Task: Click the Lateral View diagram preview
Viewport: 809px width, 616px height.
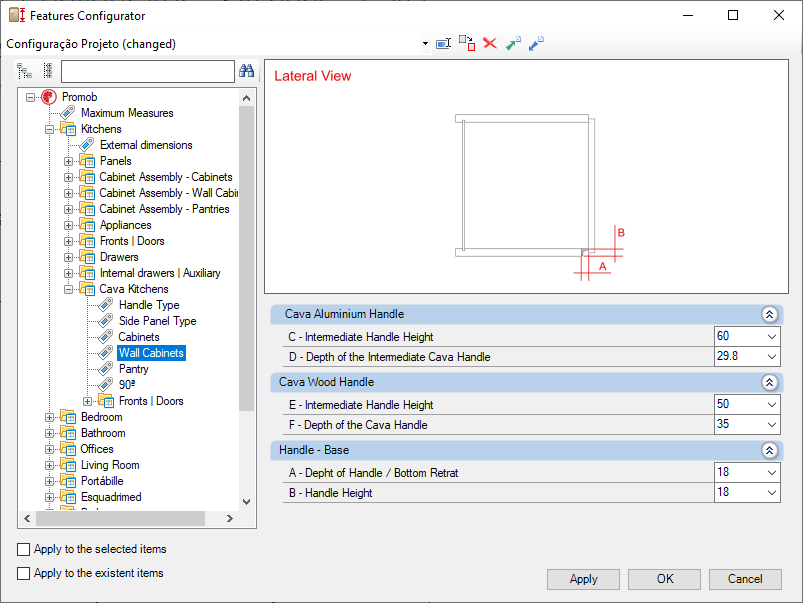Action: (x=526, y=176)
